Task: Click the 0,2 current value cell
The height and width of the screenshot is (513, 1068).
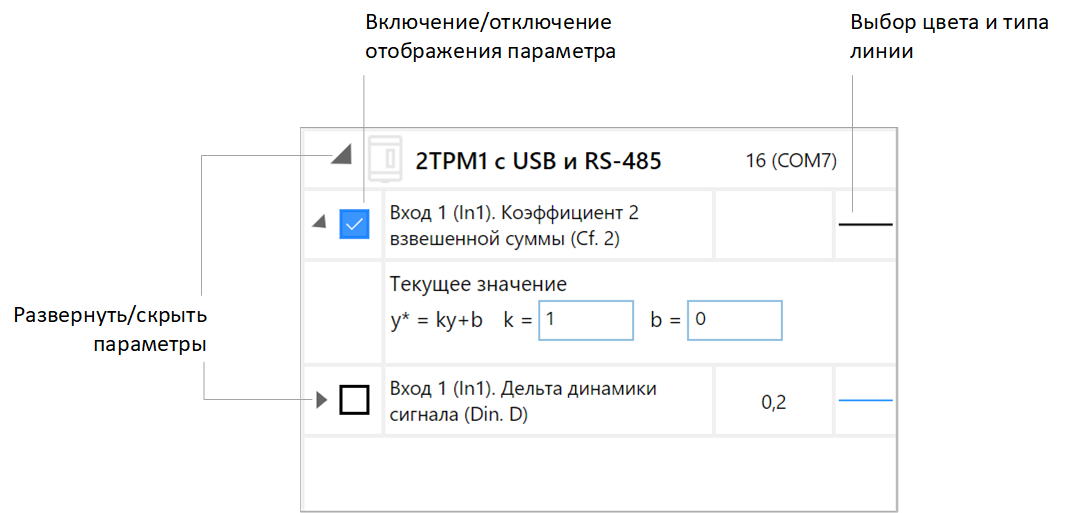Action: [773, 402]
